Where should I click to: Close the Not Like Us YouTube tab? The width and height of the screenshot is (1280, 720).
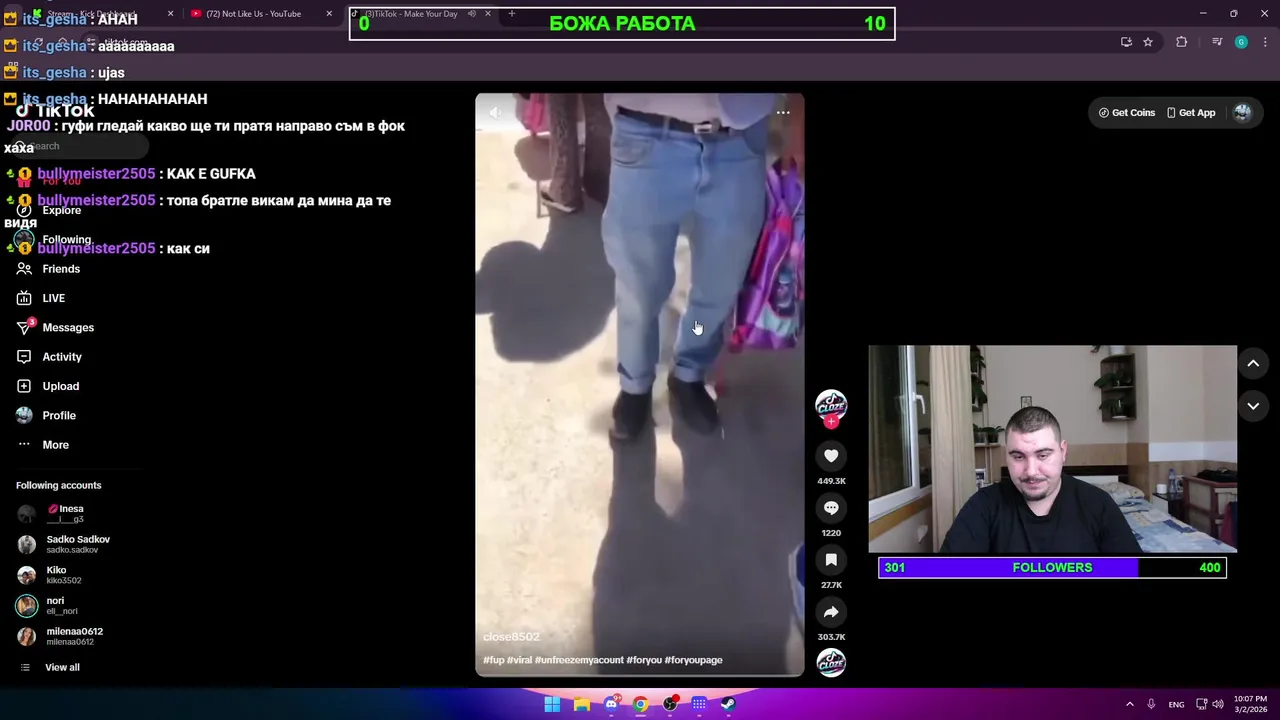(329, 14)
